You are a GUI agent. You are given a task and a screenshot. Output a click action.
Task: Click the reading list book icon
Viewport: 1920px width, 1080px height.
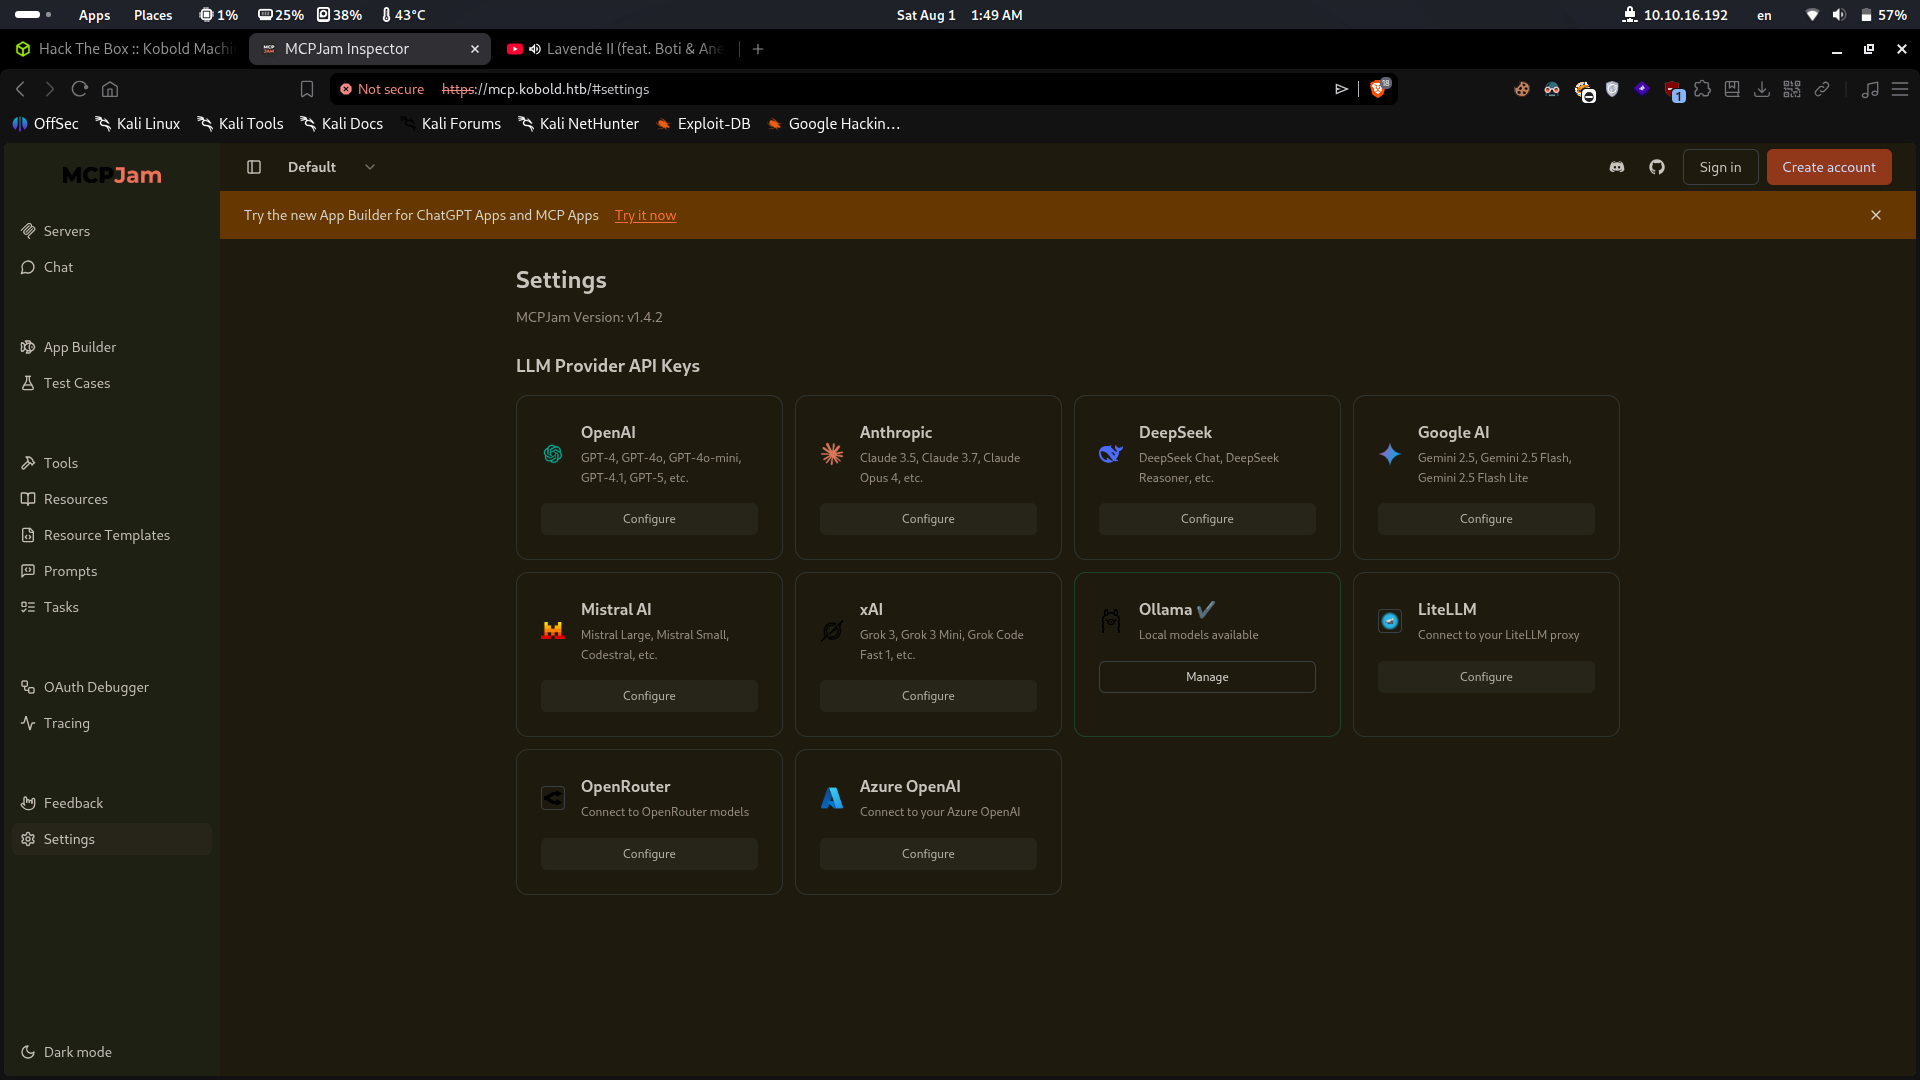click(x=1732, y=89)
